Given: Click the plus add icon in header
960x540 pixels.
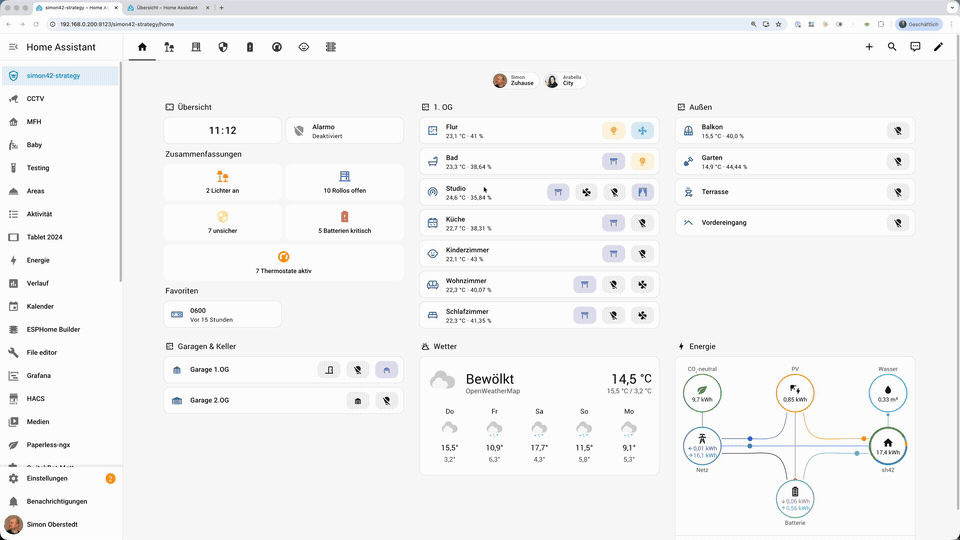Looking at the screenshot, I should (x=869, y=47).
